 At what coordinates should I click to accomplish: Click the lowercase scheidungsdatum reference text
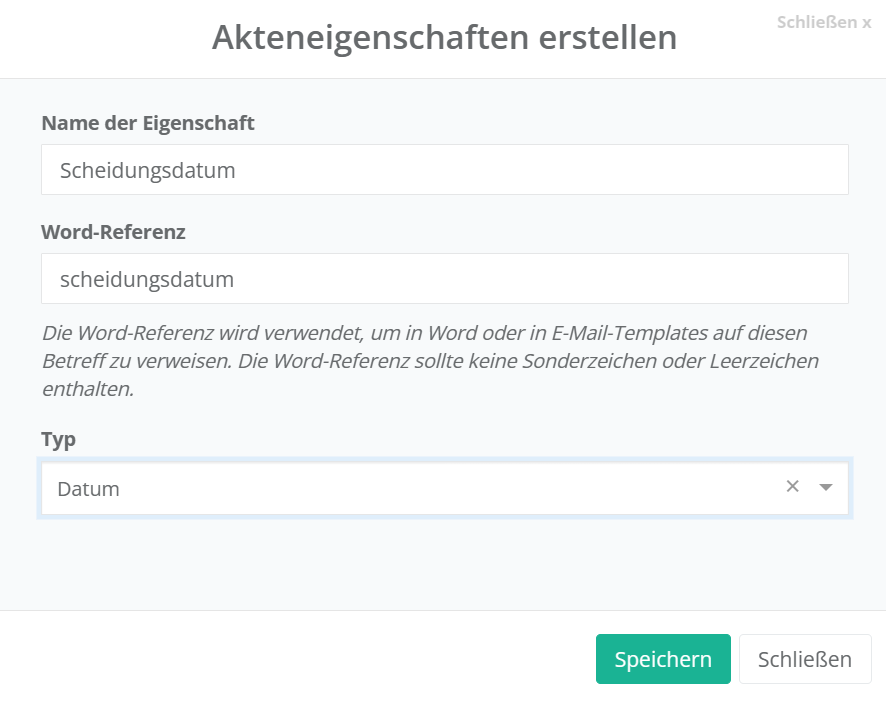click(x=147, y=279)
